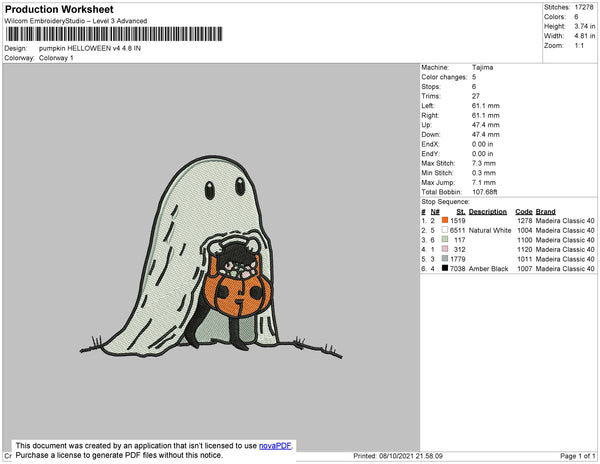Click the 'Page 1 of 1' footer
Image resolution: width=600 pixels, height=464 pixels.
(577, 456)
